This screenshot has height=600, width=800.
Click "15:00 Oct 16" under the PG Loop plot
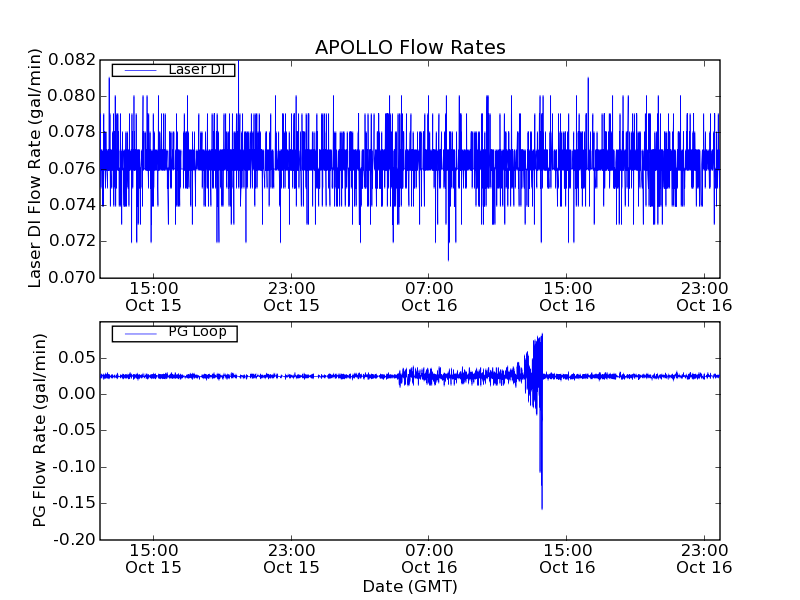pos(567,559)
